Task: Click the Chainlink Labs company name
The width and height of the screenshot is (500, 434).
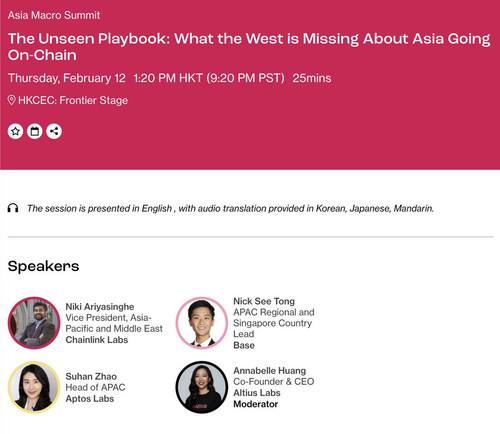Action: tap(97, 340)
